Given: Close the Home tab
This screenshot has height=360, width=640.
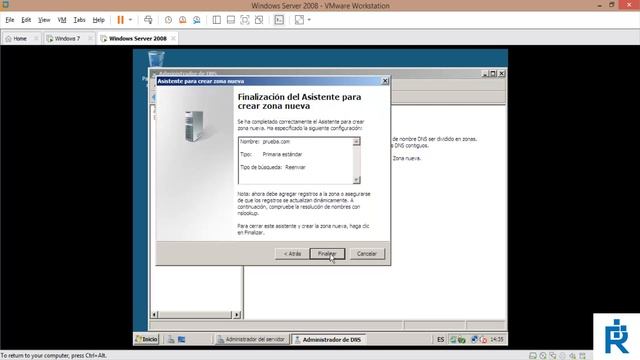Looking at the screenshot, I should pos(36,38).
